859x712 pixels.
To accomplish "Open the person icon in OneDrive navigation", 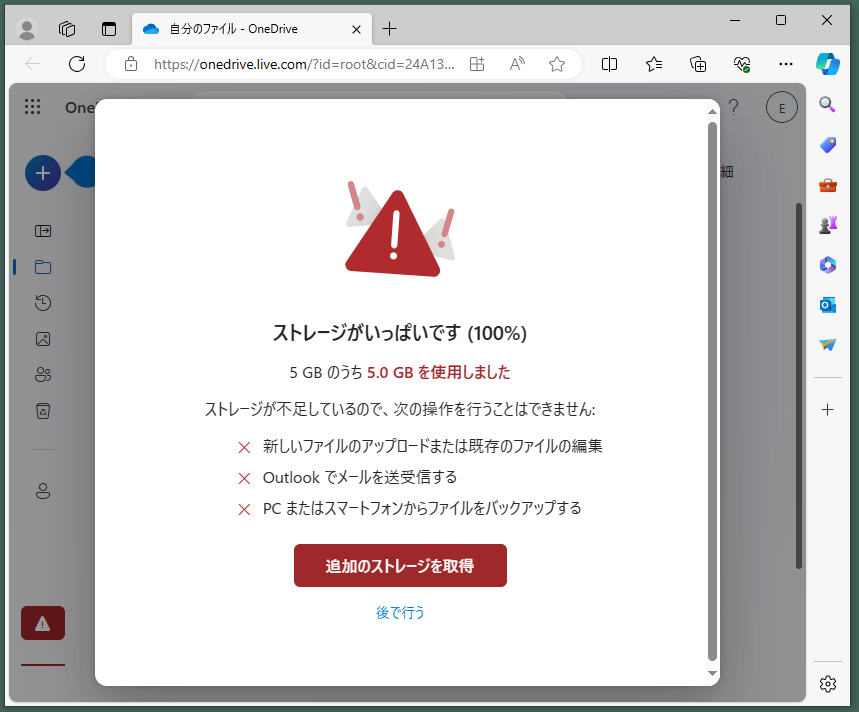I will tap(43, 491).
